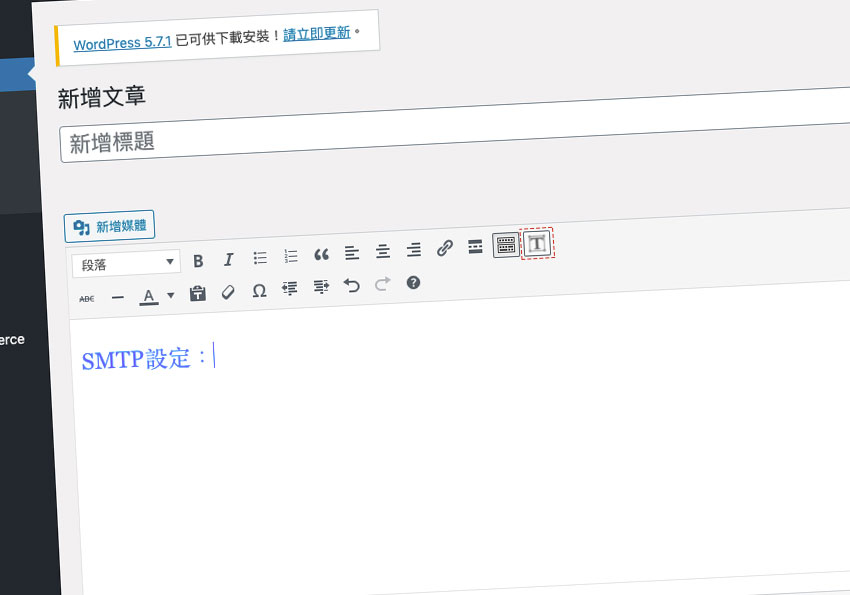
Task: Insert a numbered list
Action: 291,256
